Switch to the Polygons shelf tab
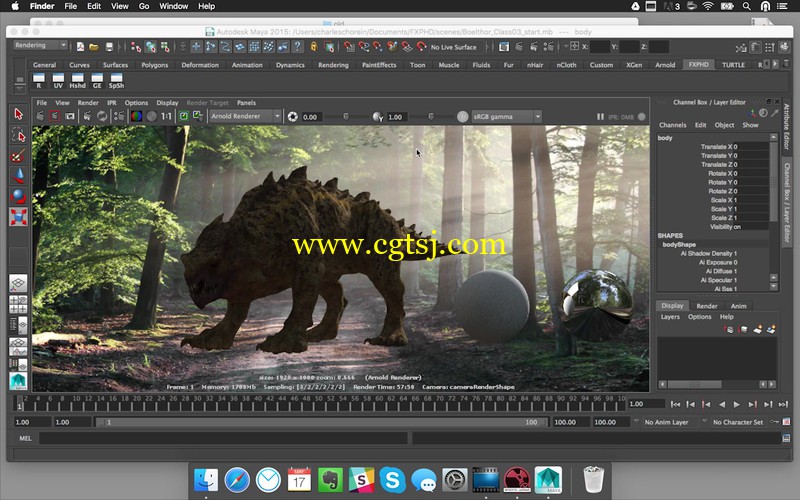The height and width of the screenshot is (500, 800). [155, 65]
